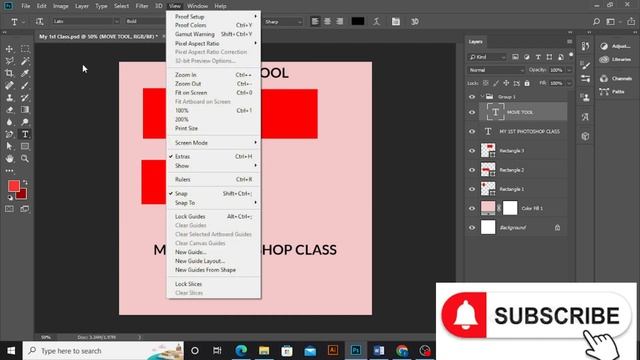The height and width of the screenshot is (360, 640).
Task: Choose Zoom In from View menu
Action: (x=213, y=75)
